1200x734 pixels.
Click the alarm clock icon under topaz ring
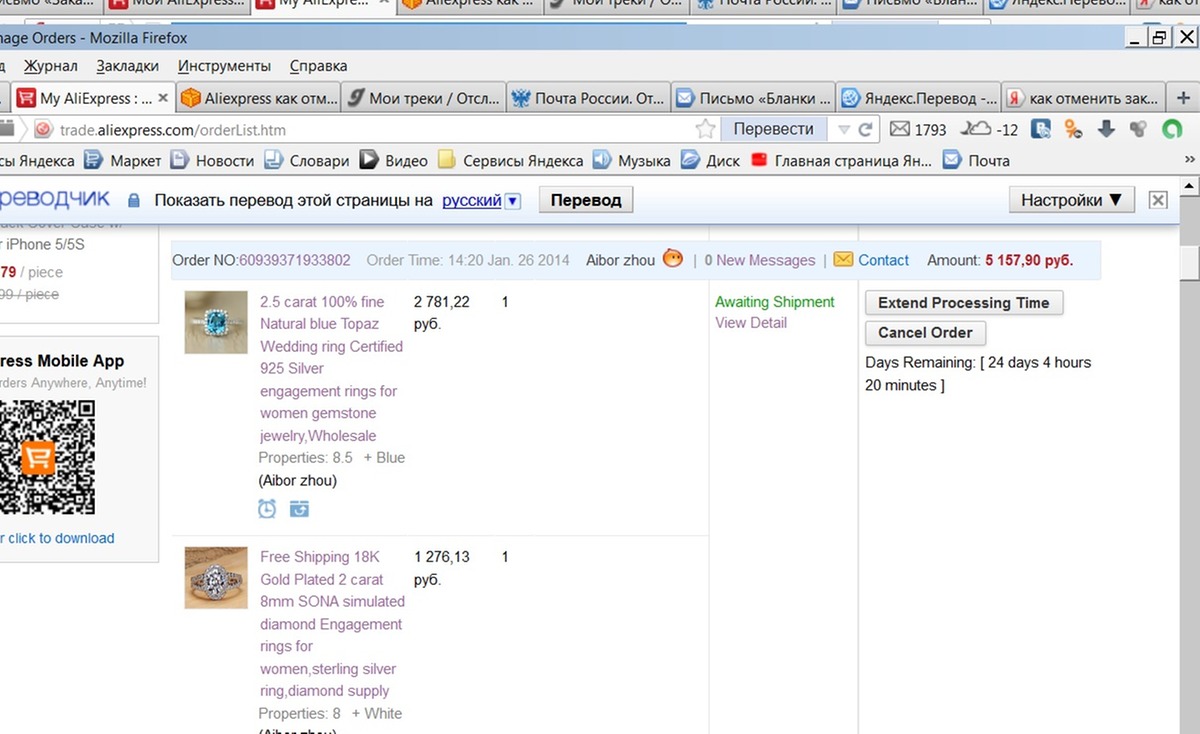click(267, 509)
